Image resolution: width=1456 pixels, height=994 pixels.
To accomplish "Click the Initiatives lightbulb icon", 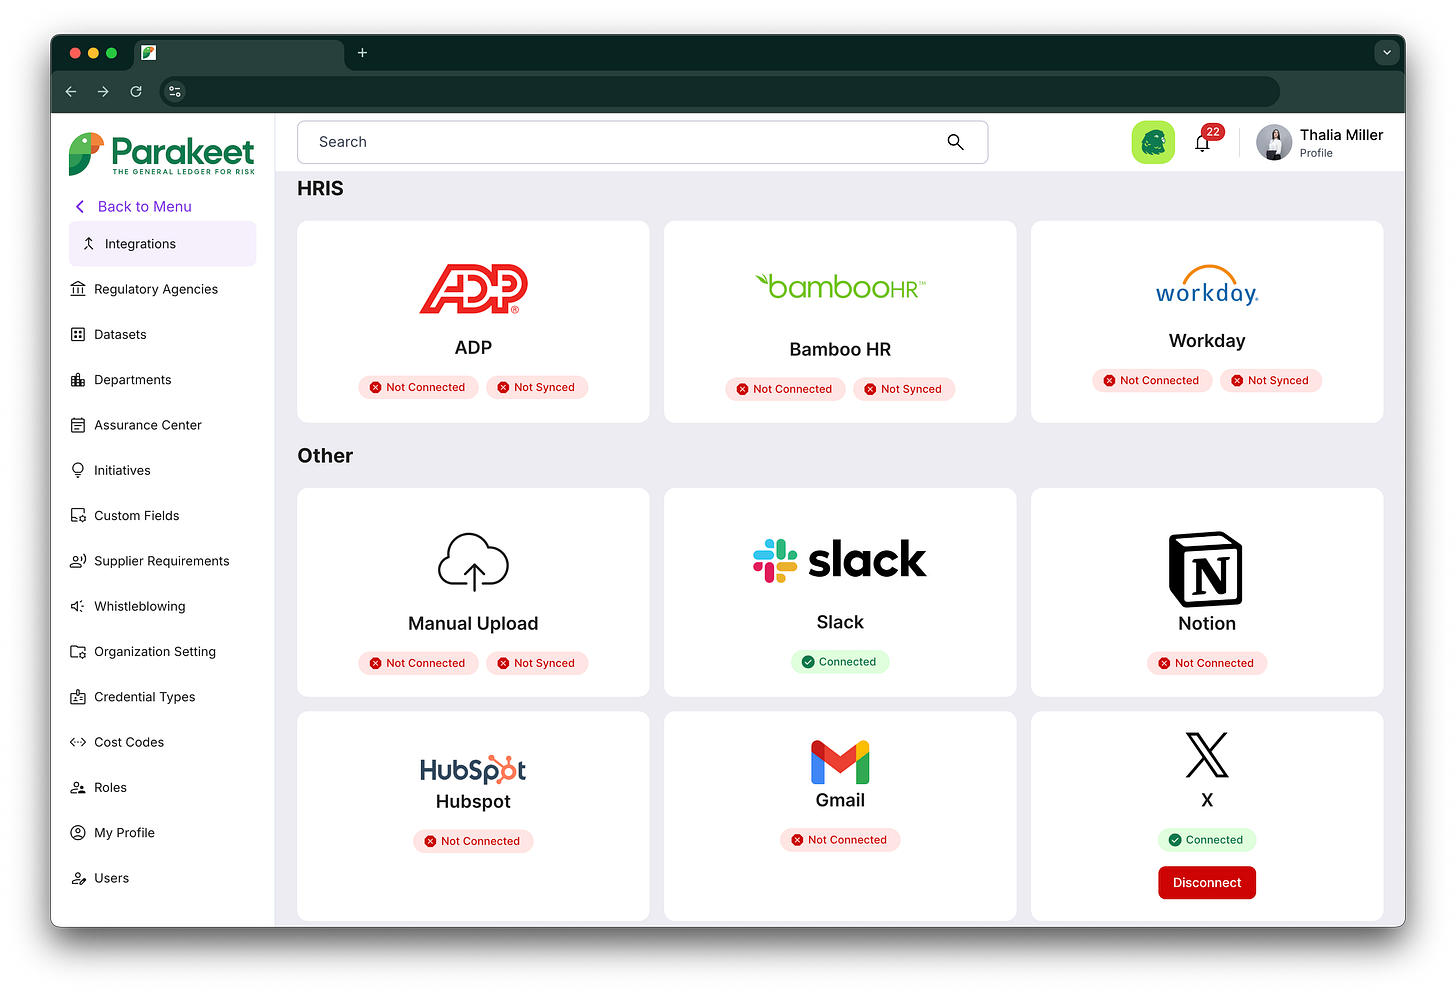I will click(x=78, y=470).
